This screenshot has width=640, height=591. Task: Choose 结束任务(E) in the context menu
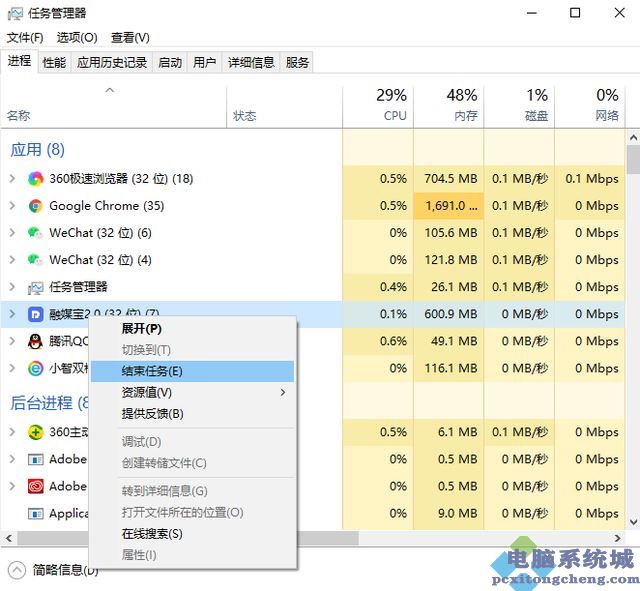tap(192, 371)
